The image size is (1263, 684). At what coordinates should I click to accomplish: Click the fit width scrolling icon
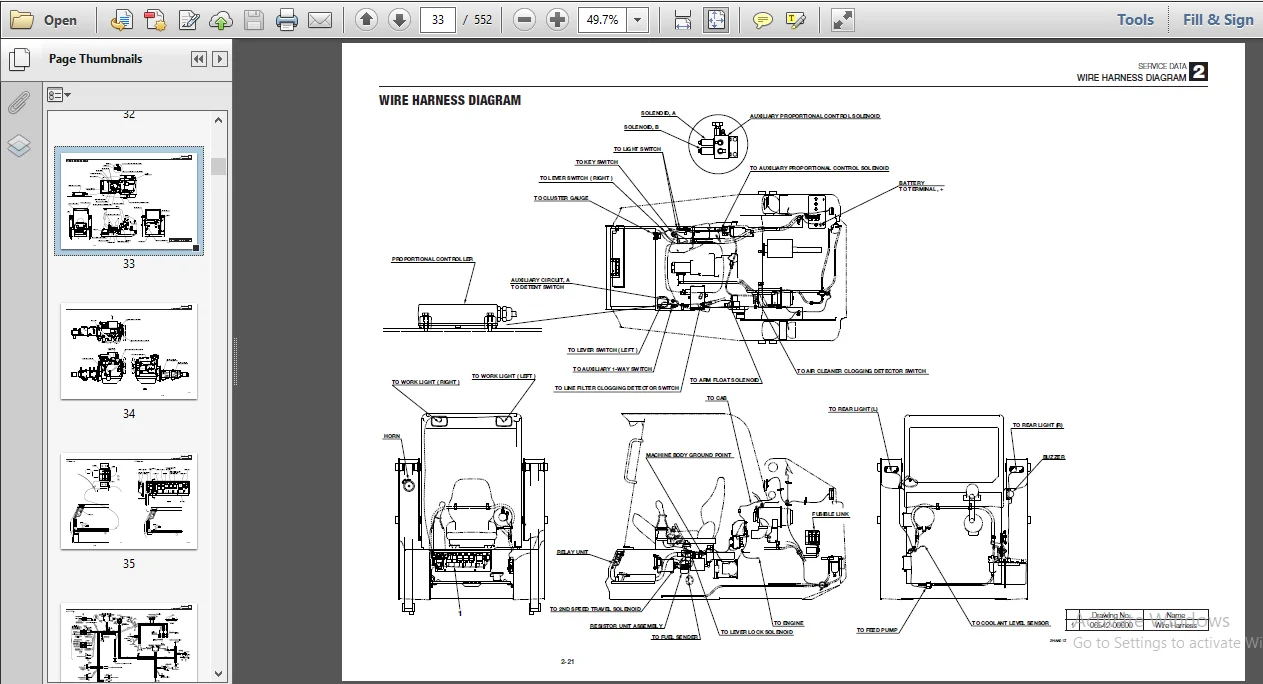coord(682,19)
